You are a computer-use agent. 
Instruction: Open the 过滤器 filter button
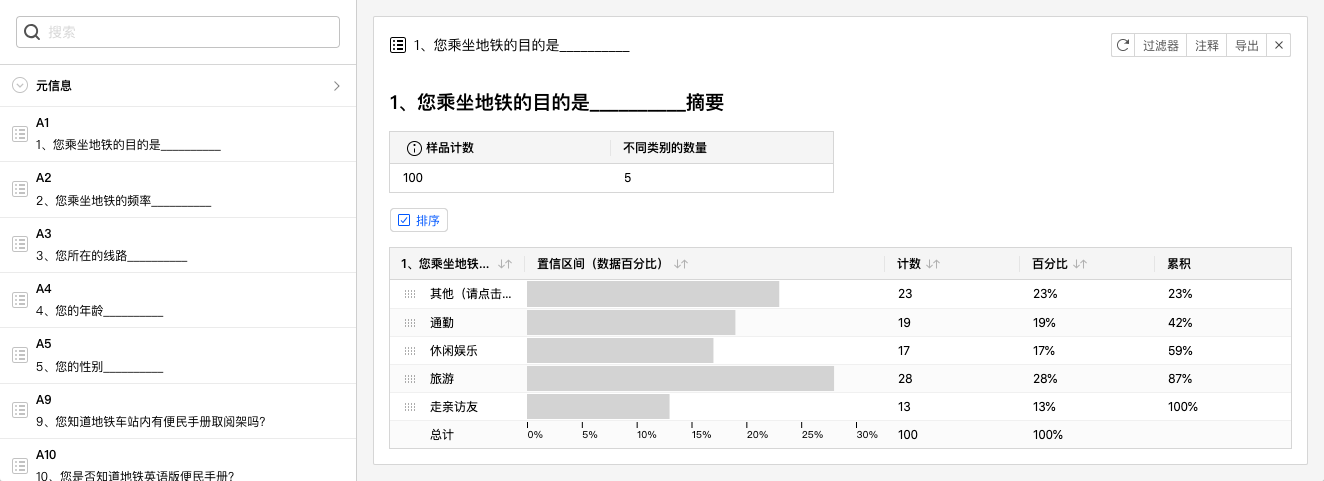click(1161, 45)
